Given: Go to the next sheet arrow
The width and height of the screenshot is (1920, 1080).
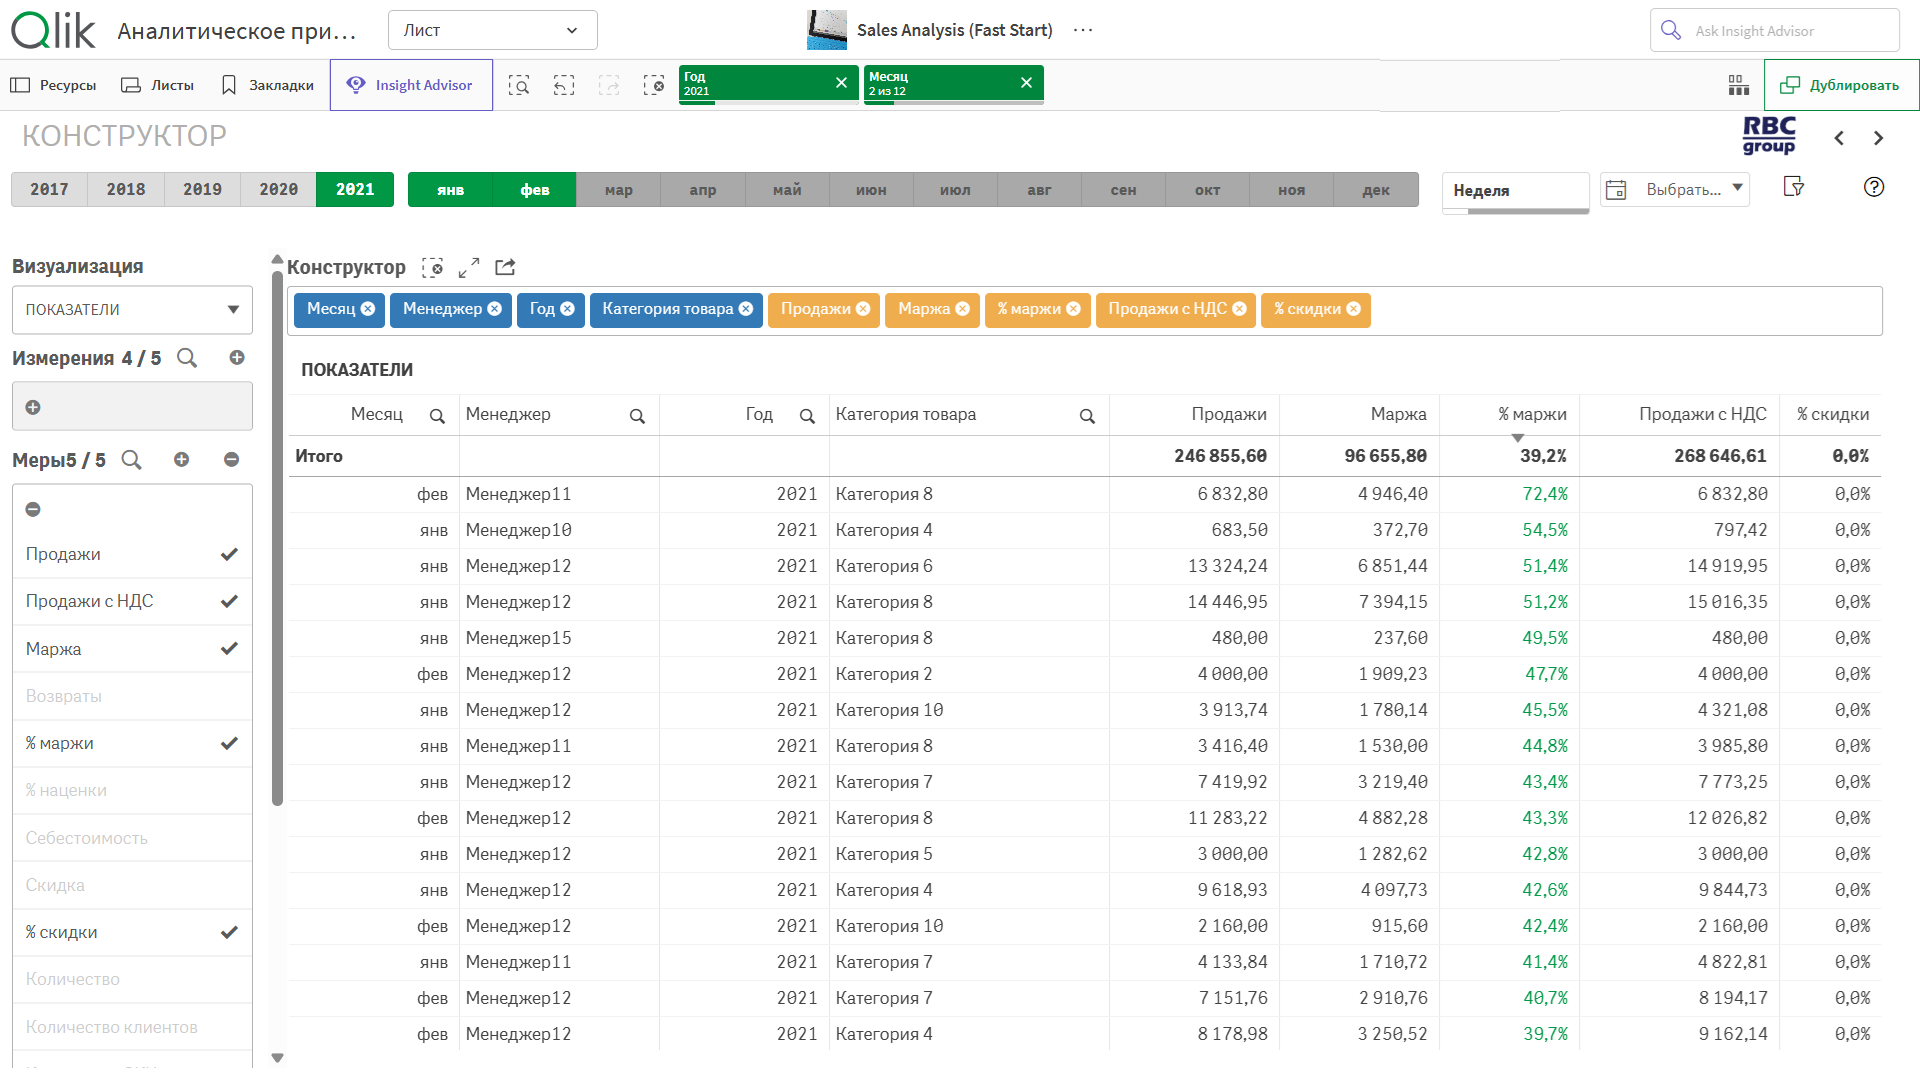Looking at the screenshot, I should pos(1878,138).
